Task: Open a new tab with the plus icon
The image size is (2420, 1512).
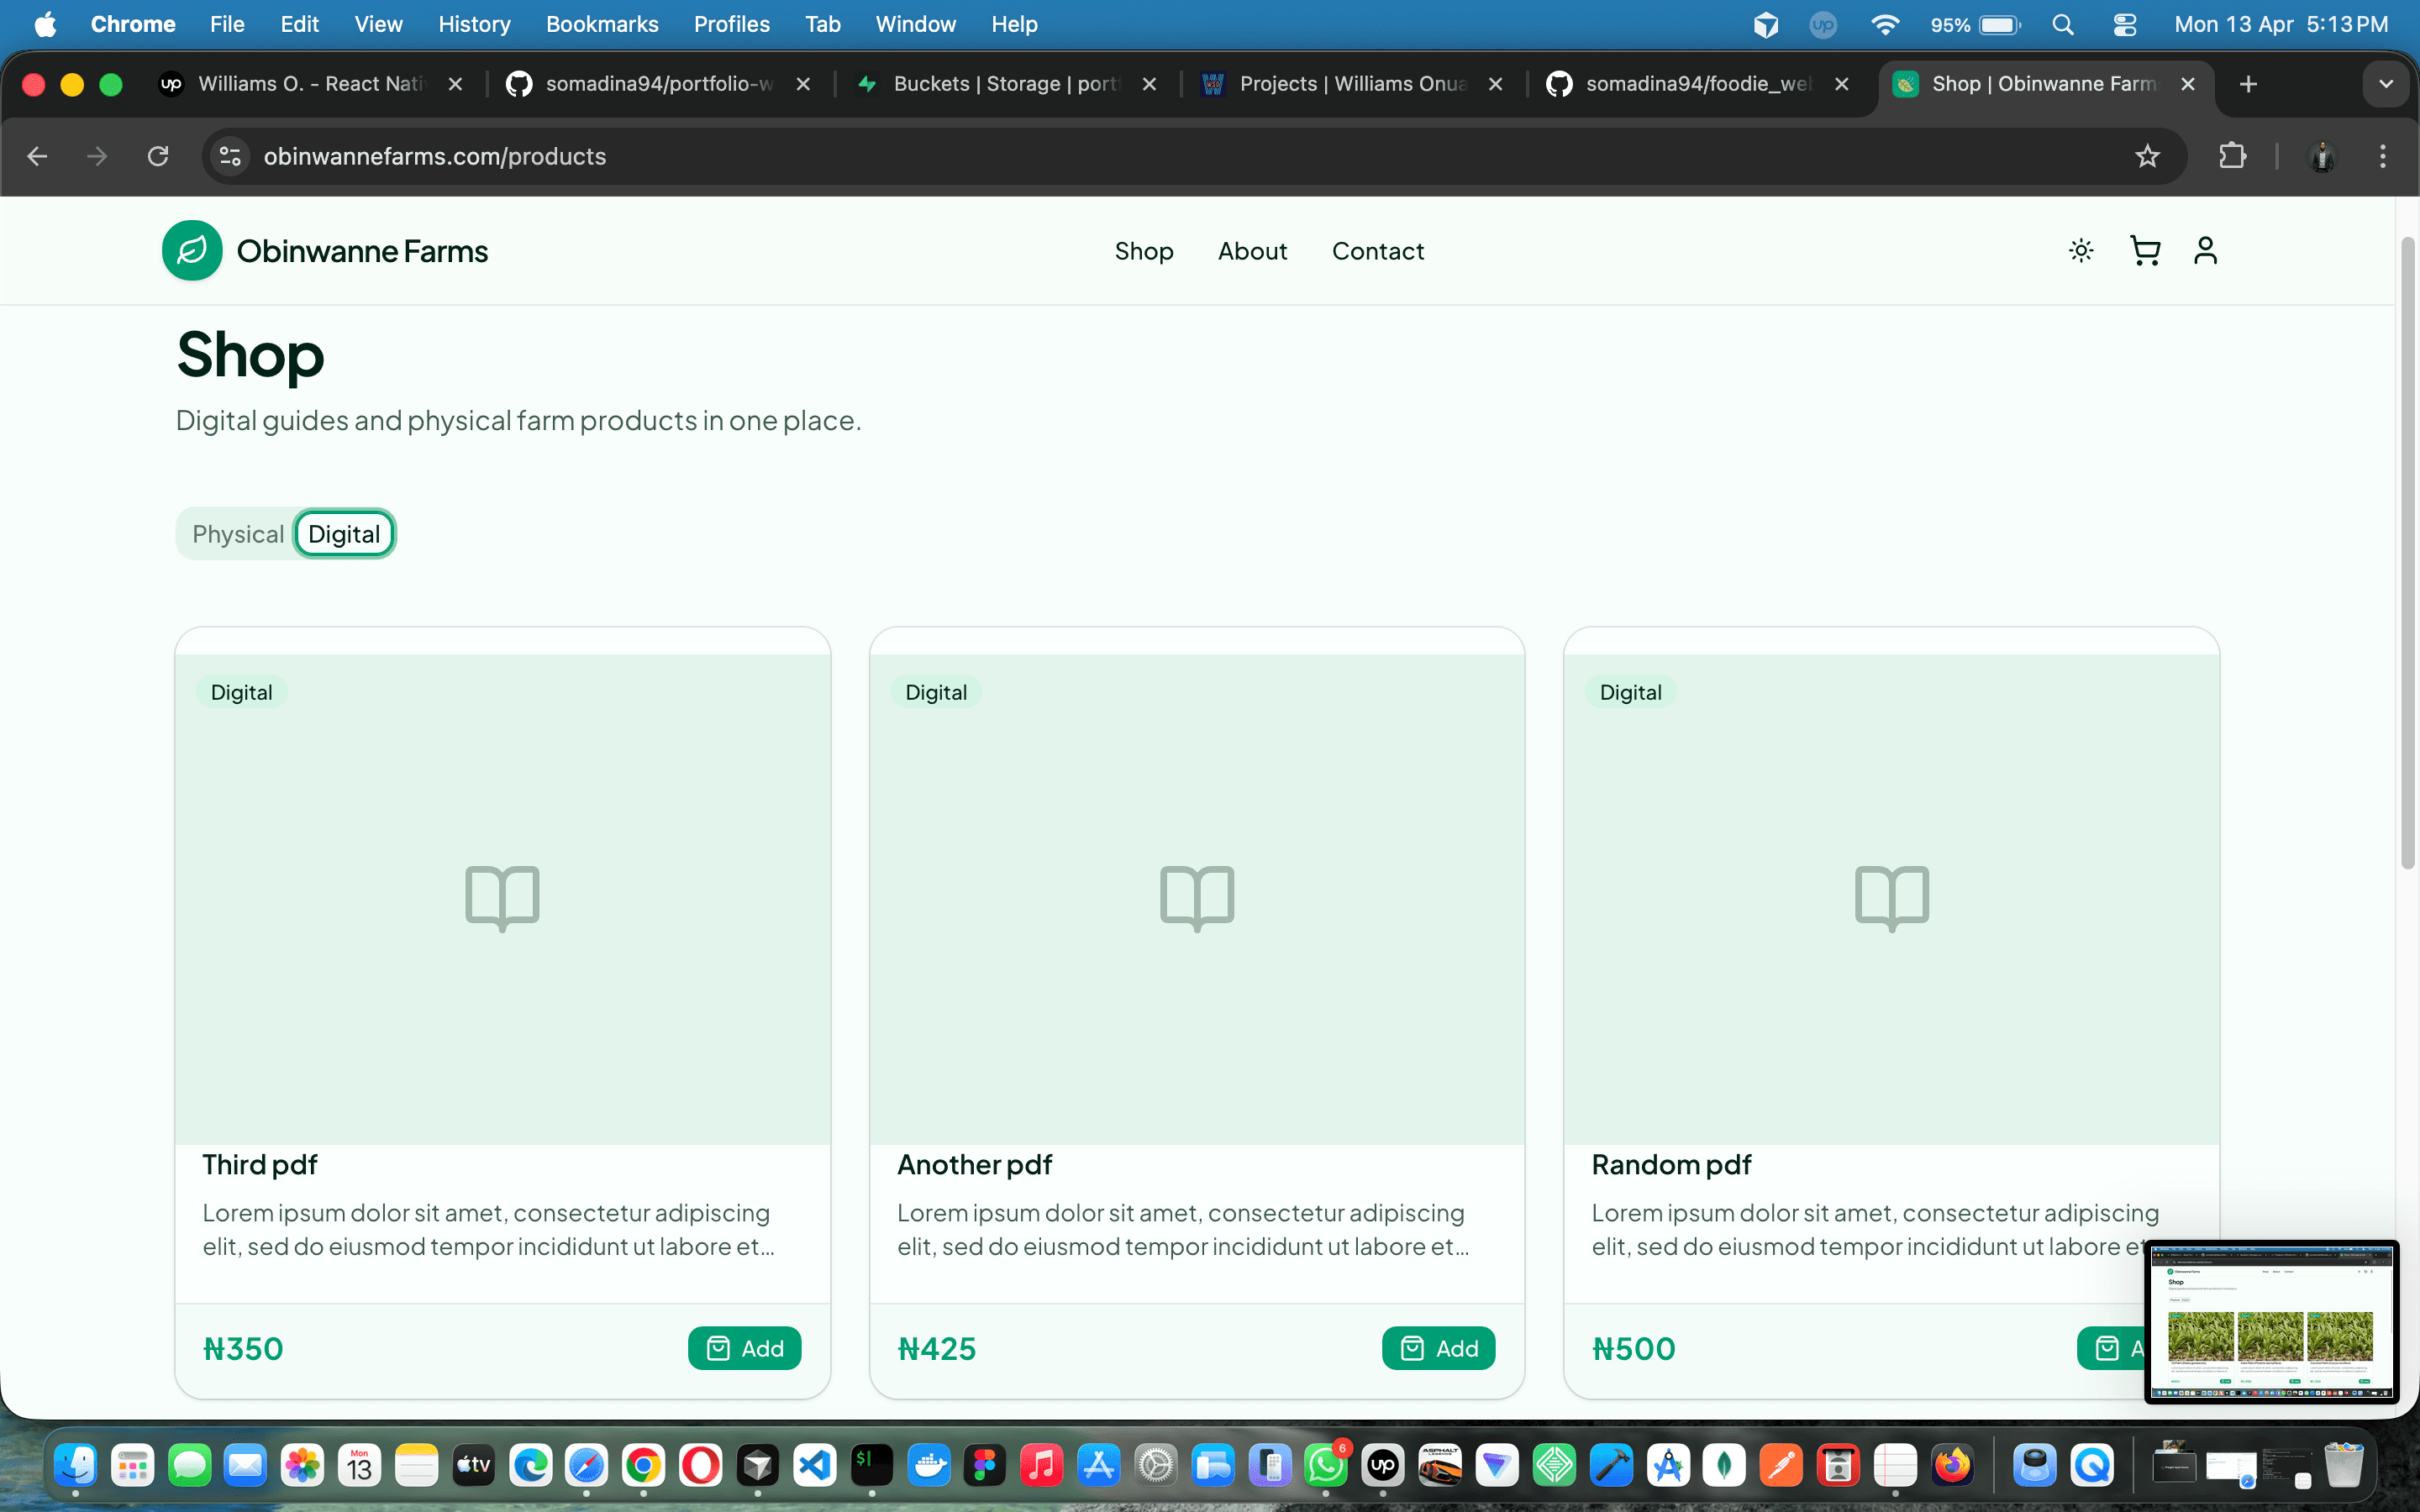Action: (x=2248, y=84)
